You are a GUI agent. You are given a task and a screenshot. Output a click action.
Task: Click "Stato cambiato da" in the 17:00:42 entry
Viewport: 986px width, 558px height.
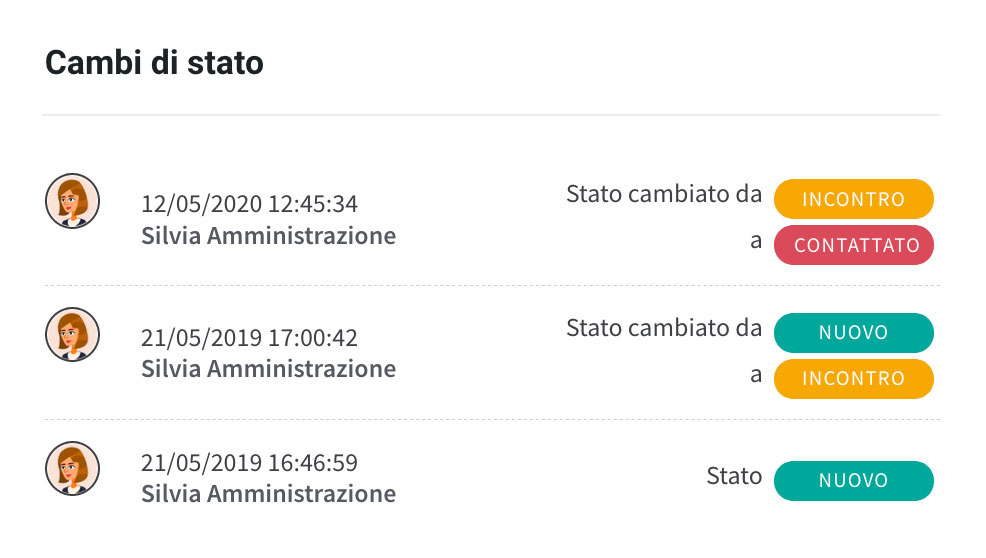pyautogui.click(x=664, y=327)
